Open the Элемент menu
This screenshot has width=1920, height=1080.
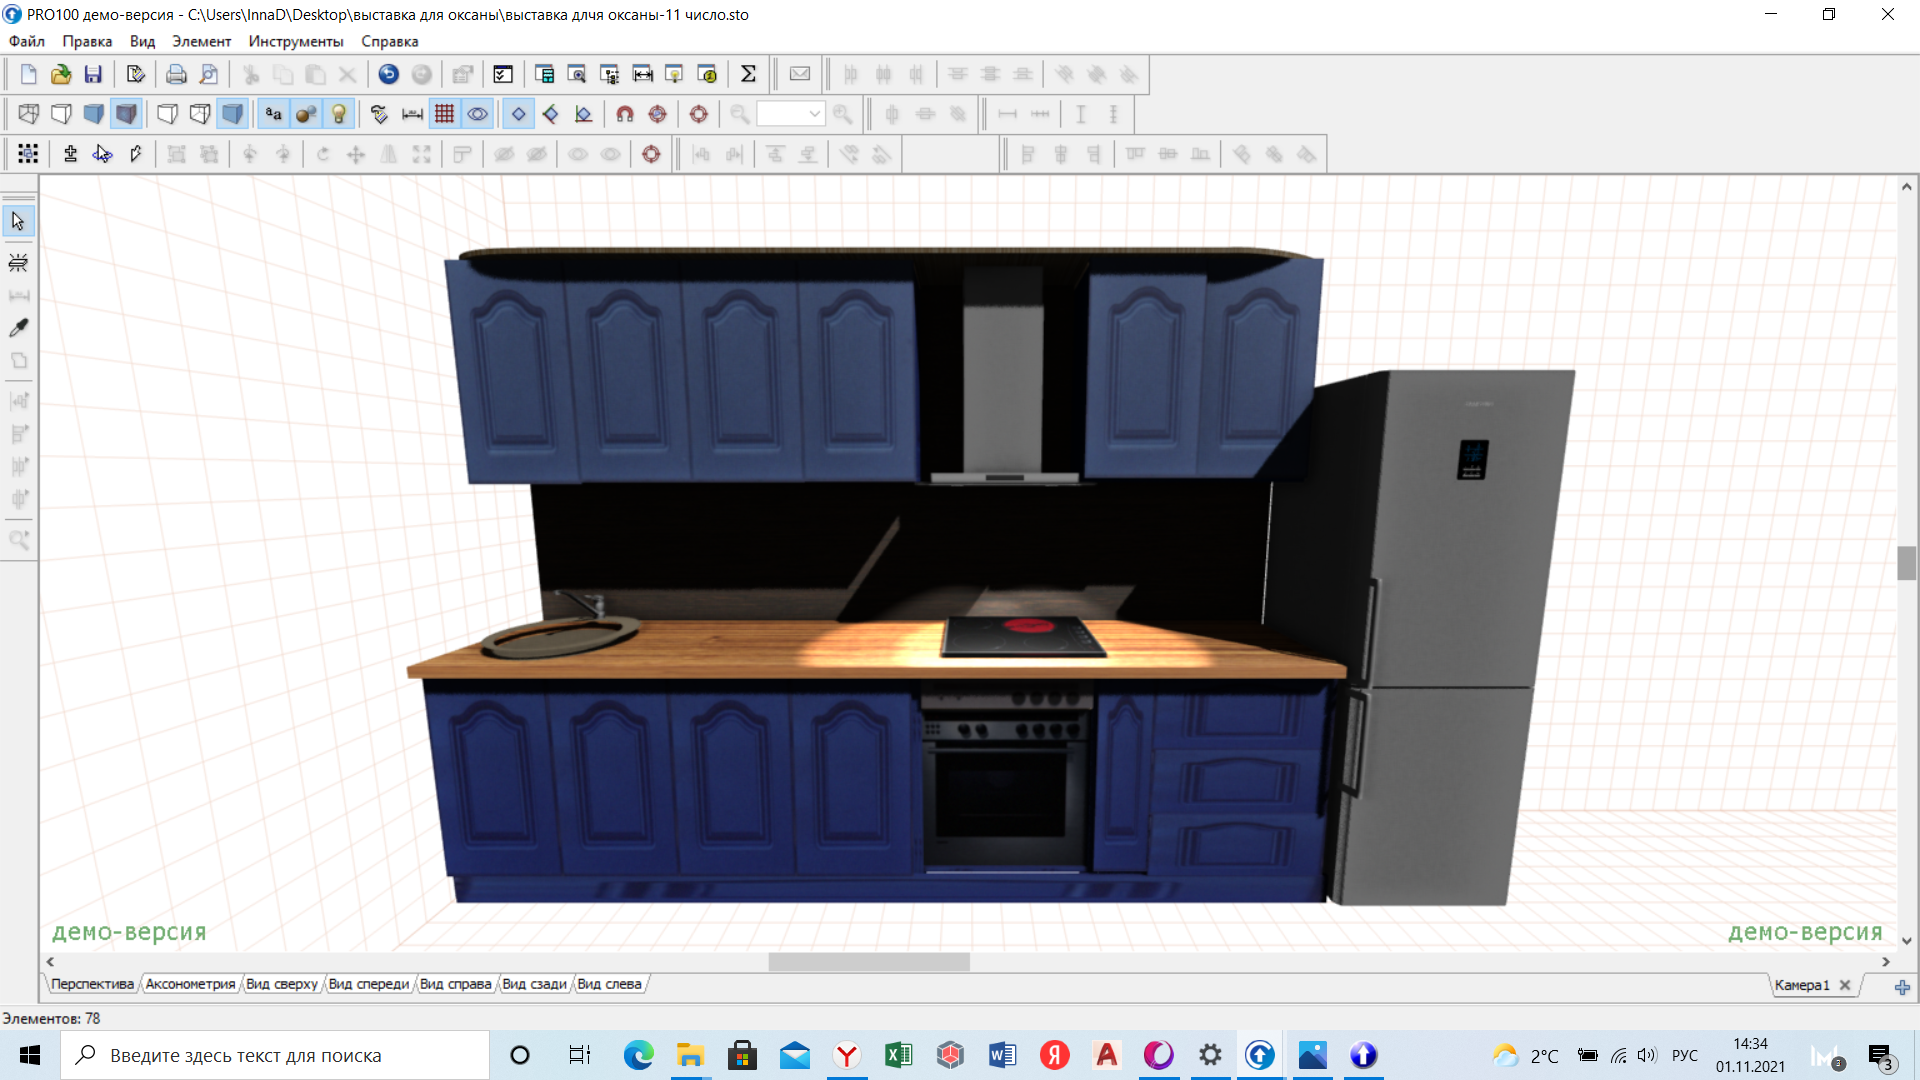(201, 41)
